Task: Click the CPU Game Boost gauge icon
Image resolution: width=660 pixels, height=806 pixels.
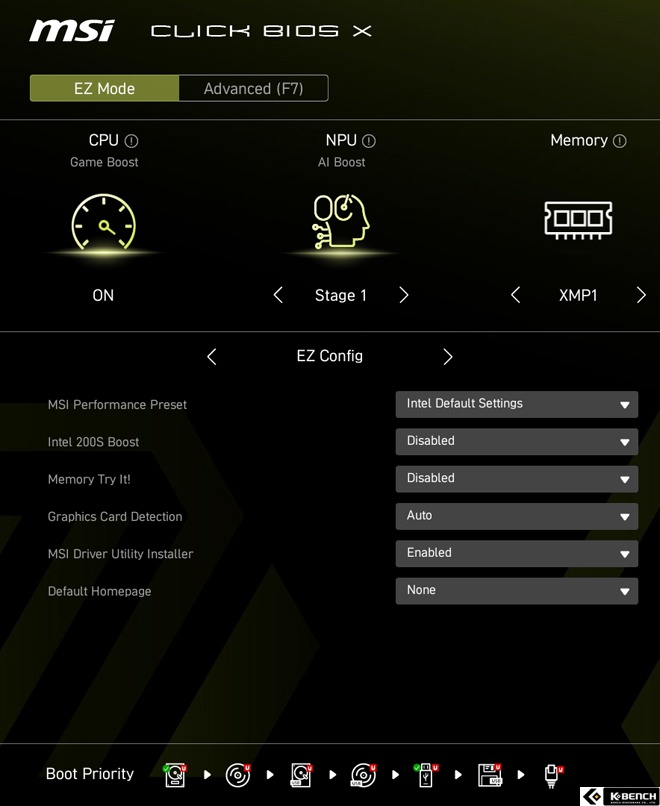Action: 103,222
